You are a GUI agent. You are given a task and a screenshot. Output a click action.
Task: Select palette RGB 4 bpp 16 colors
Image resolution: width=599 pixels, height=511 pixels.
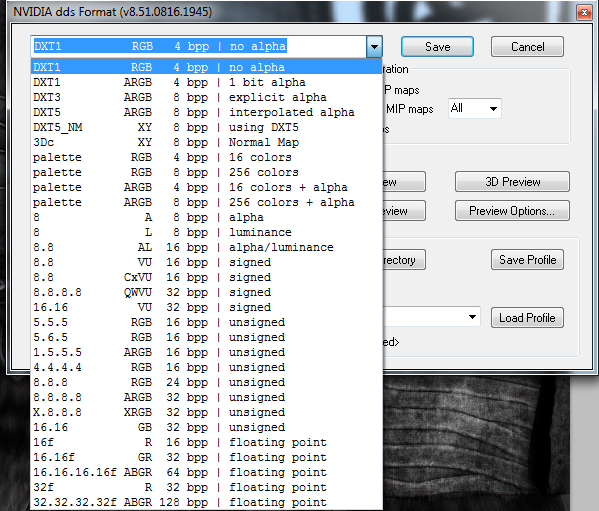(206, 157)
